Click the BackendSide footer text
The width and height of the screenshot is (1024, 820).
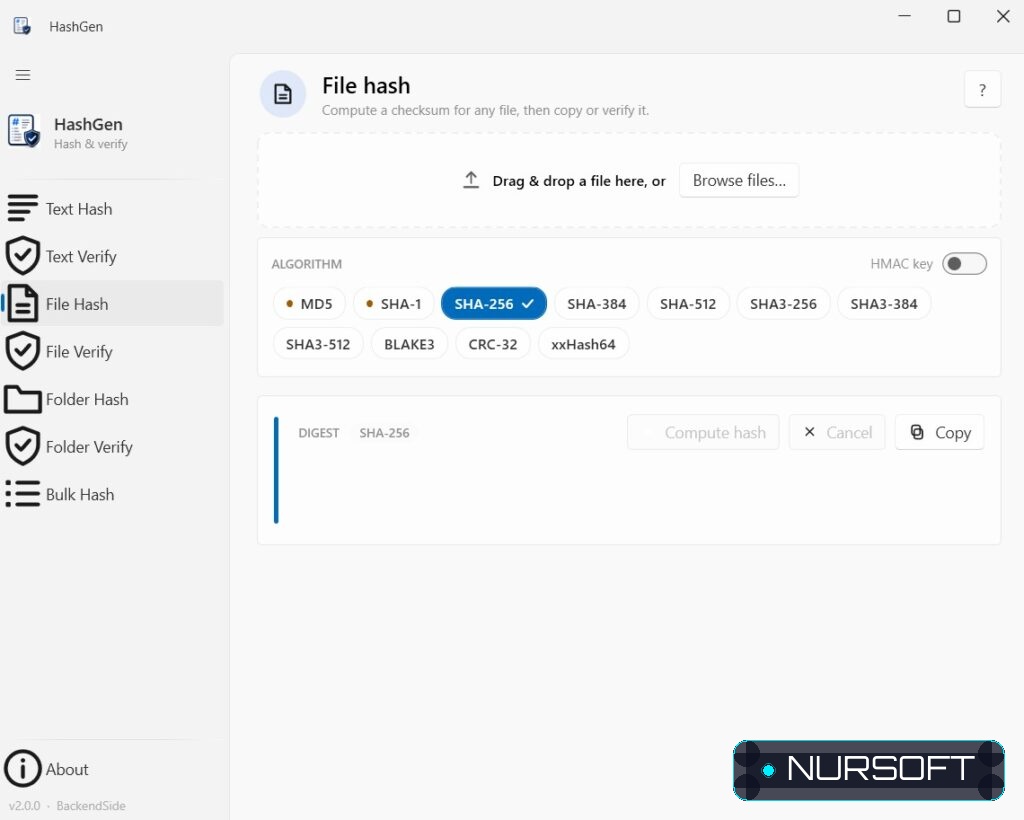(91, 806)
